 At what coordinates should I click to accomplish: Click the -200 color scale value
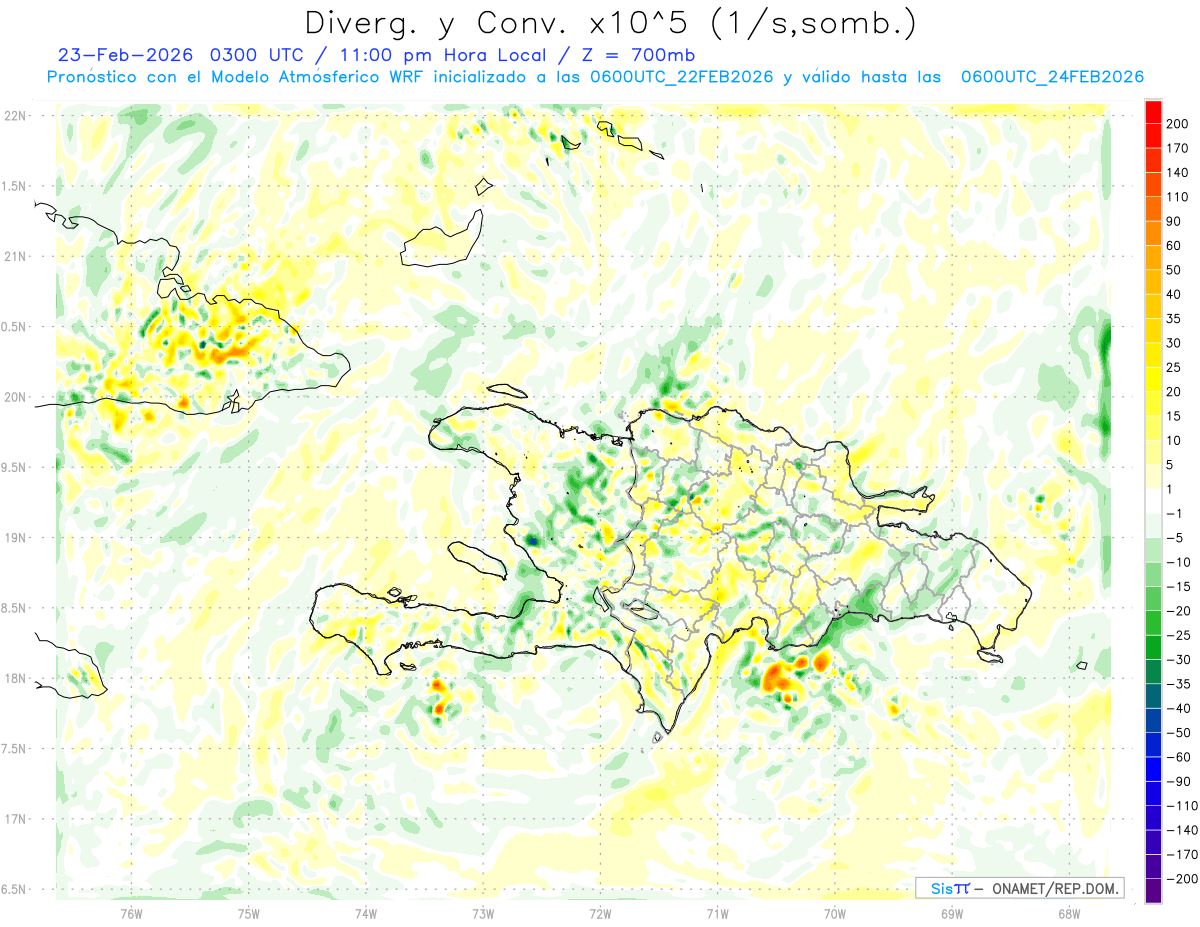[x=1184, y=878]
